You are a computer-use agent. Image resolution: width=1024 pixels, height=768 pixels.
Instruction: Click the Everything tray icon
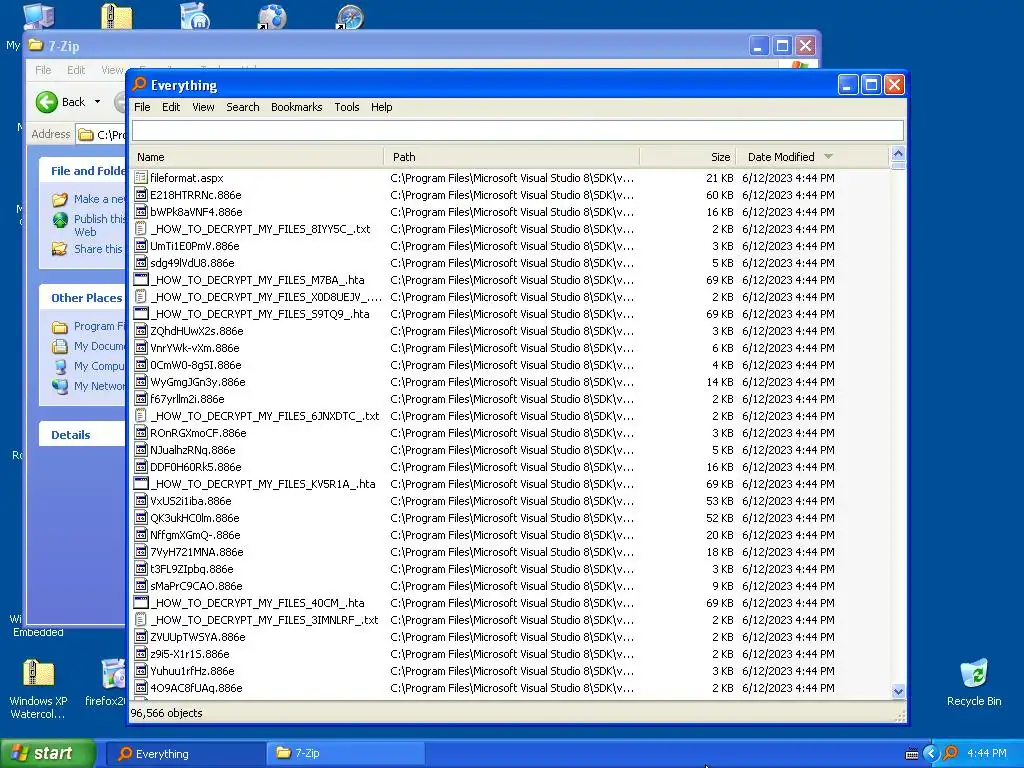click(x=951, y=754)
